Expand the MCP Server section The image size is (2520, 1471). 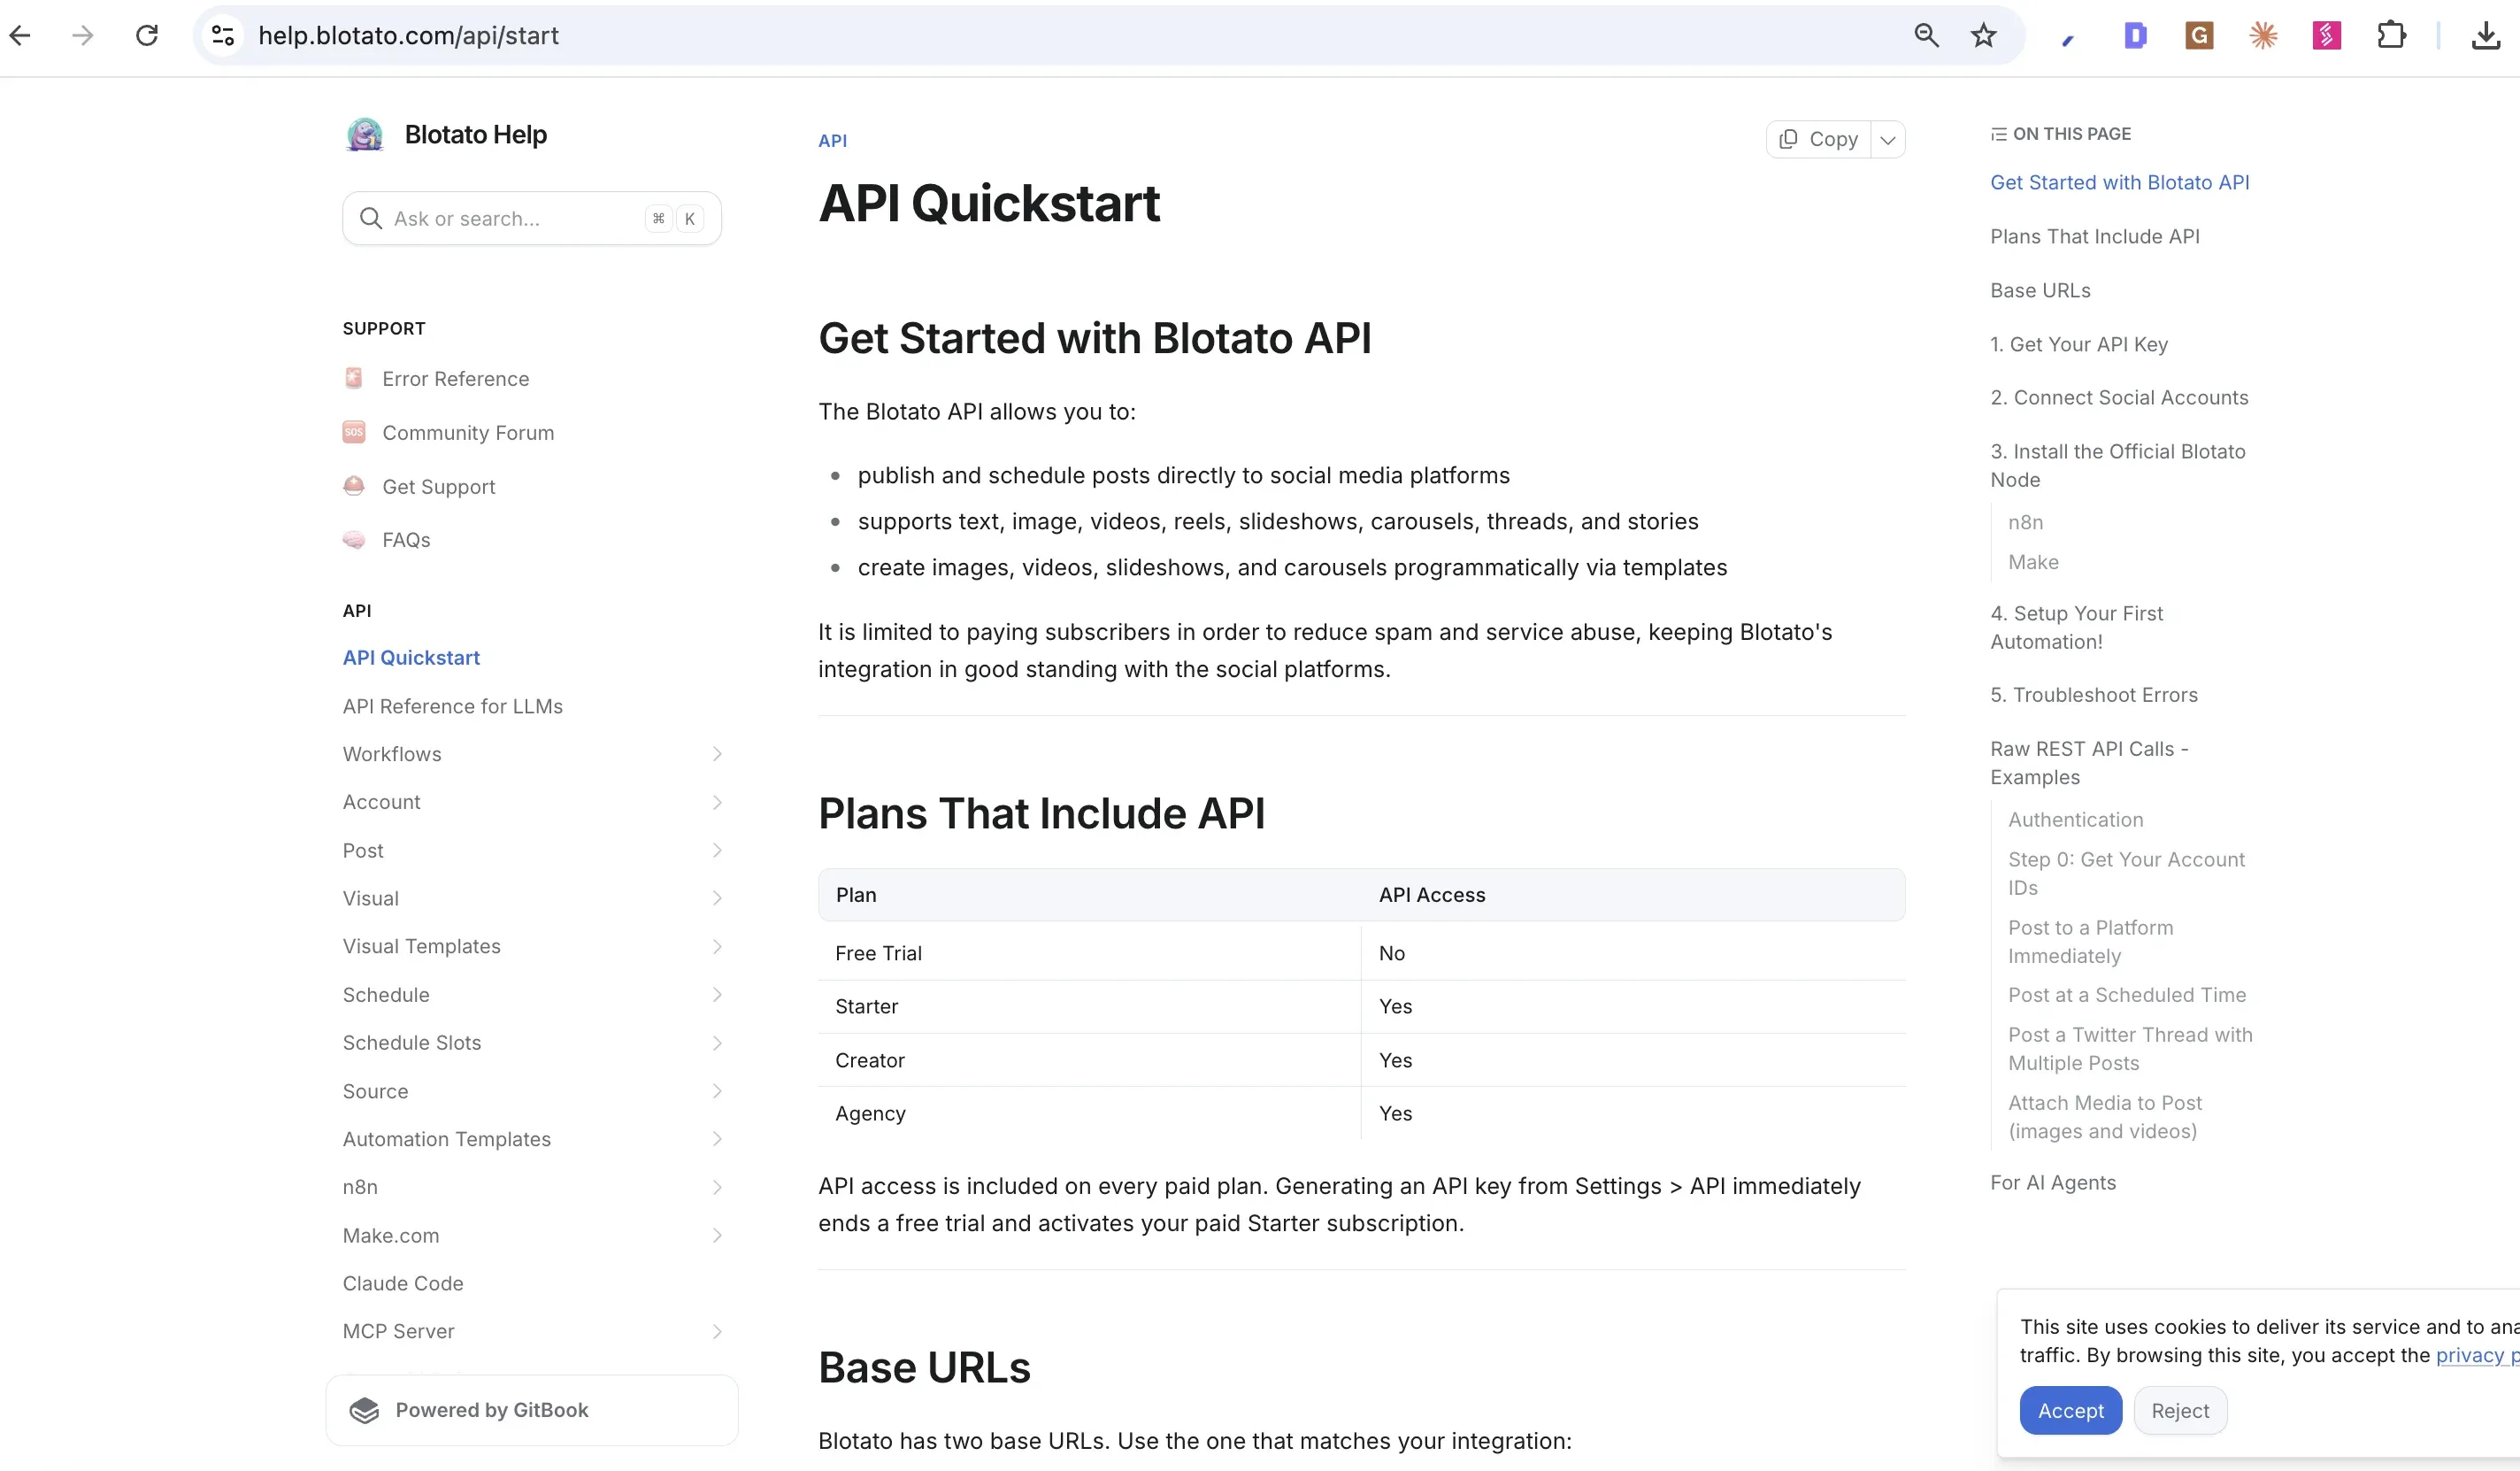pyautogui.click(x=717, y=1331)
